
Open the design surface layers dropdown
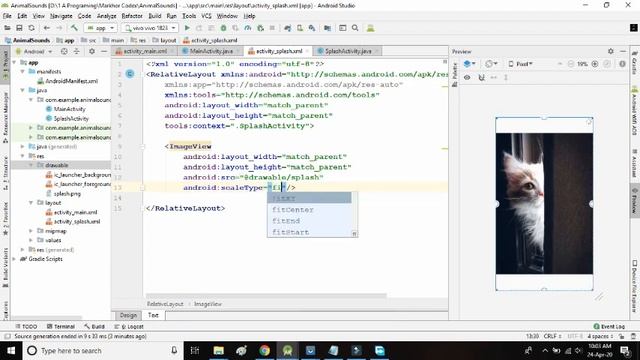tap(470, 64)
